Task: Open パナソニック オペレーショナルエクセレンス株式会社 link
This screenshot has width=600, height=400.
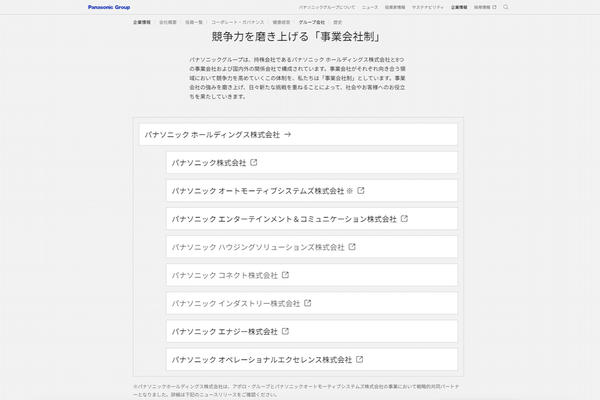Action: pyautogui.click(x=312, y=359)
